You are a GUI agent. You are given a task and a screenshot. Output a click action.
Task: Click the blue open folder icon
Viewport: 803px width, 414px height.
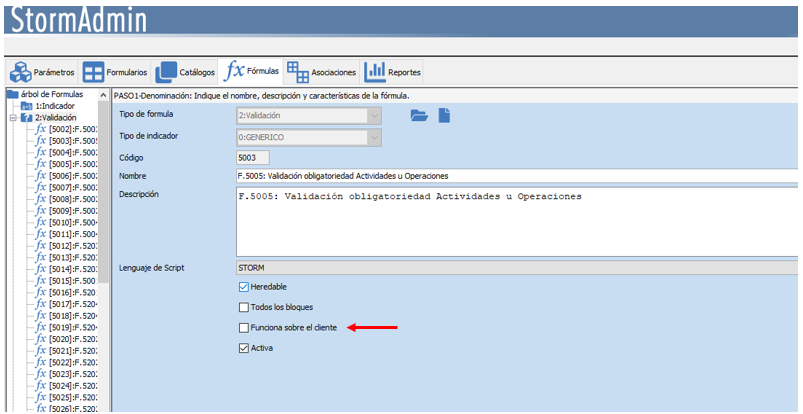pyautogui.click(x=419, y=116)
